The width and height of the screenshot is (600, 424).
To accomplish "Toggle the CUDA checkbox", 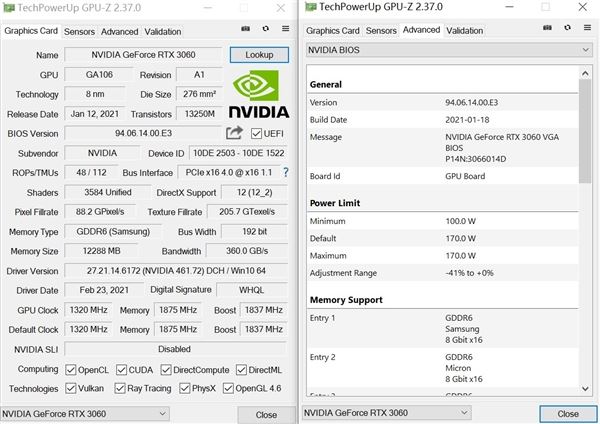I will point(121,370).
